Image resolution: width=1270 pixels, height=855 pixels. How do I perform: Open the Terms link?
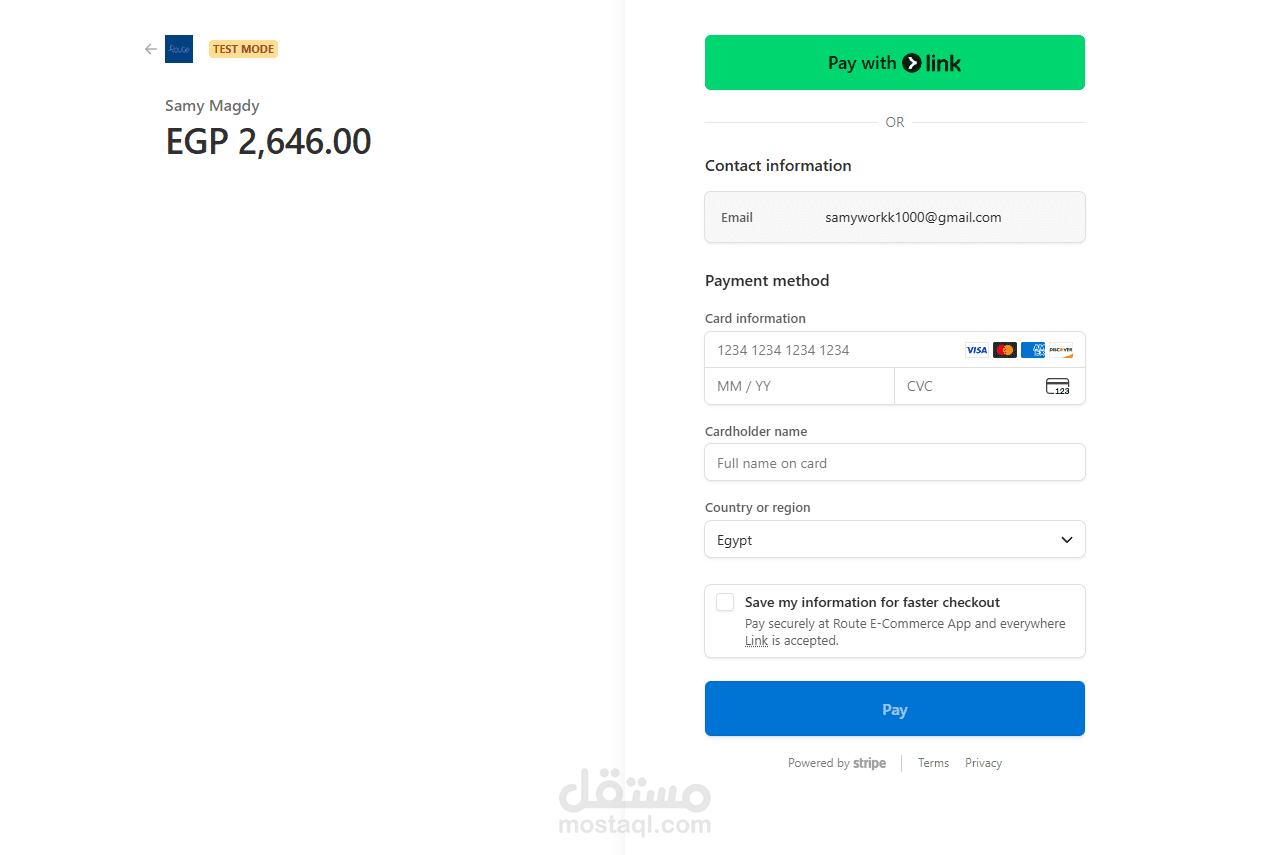[933, 763]
